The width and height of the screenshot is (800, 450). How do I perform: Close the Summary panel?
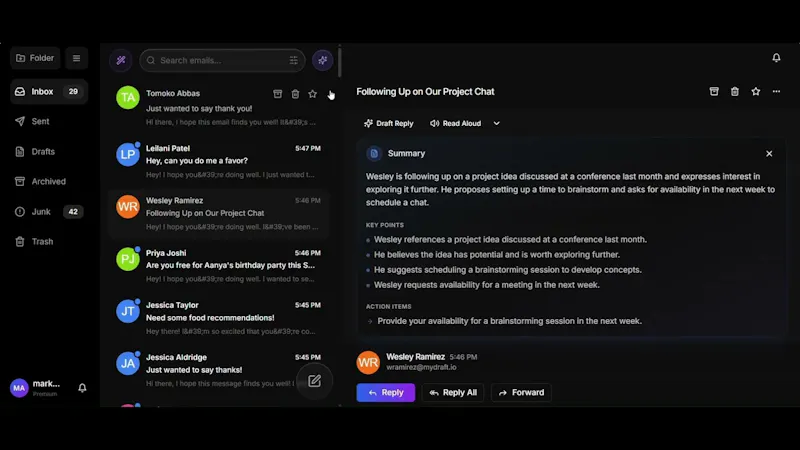769,154
